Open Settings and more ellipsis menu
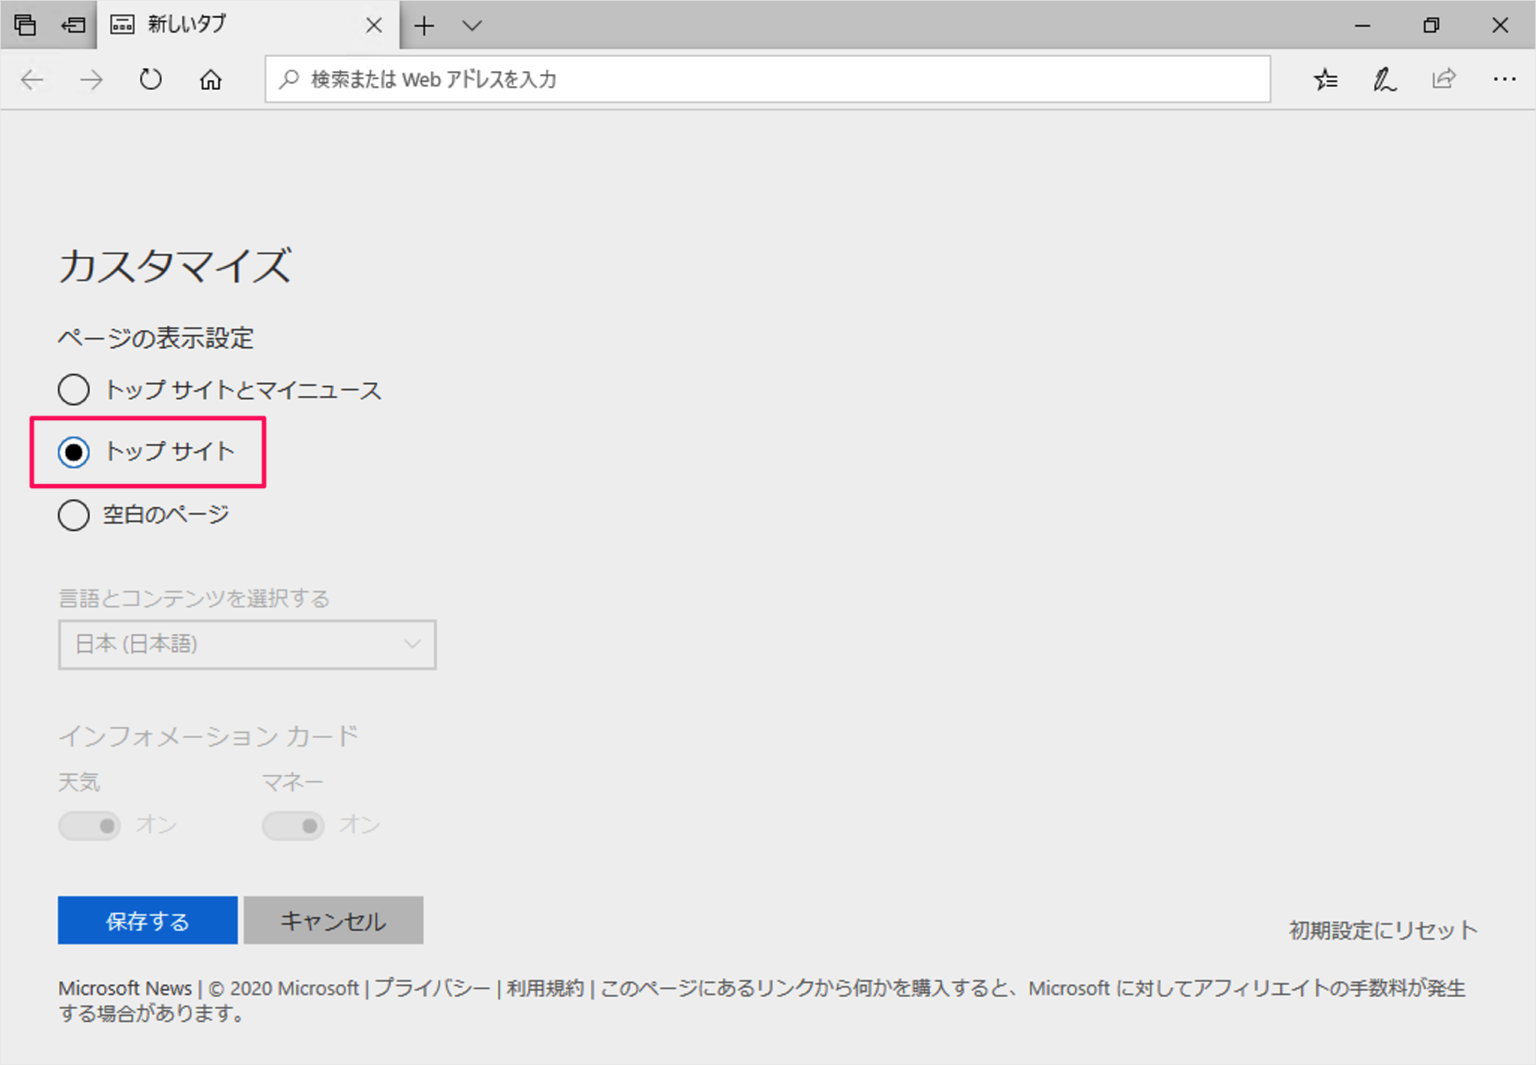The height and width of the screenshot is (1065, 1536). click(1504, 80)
